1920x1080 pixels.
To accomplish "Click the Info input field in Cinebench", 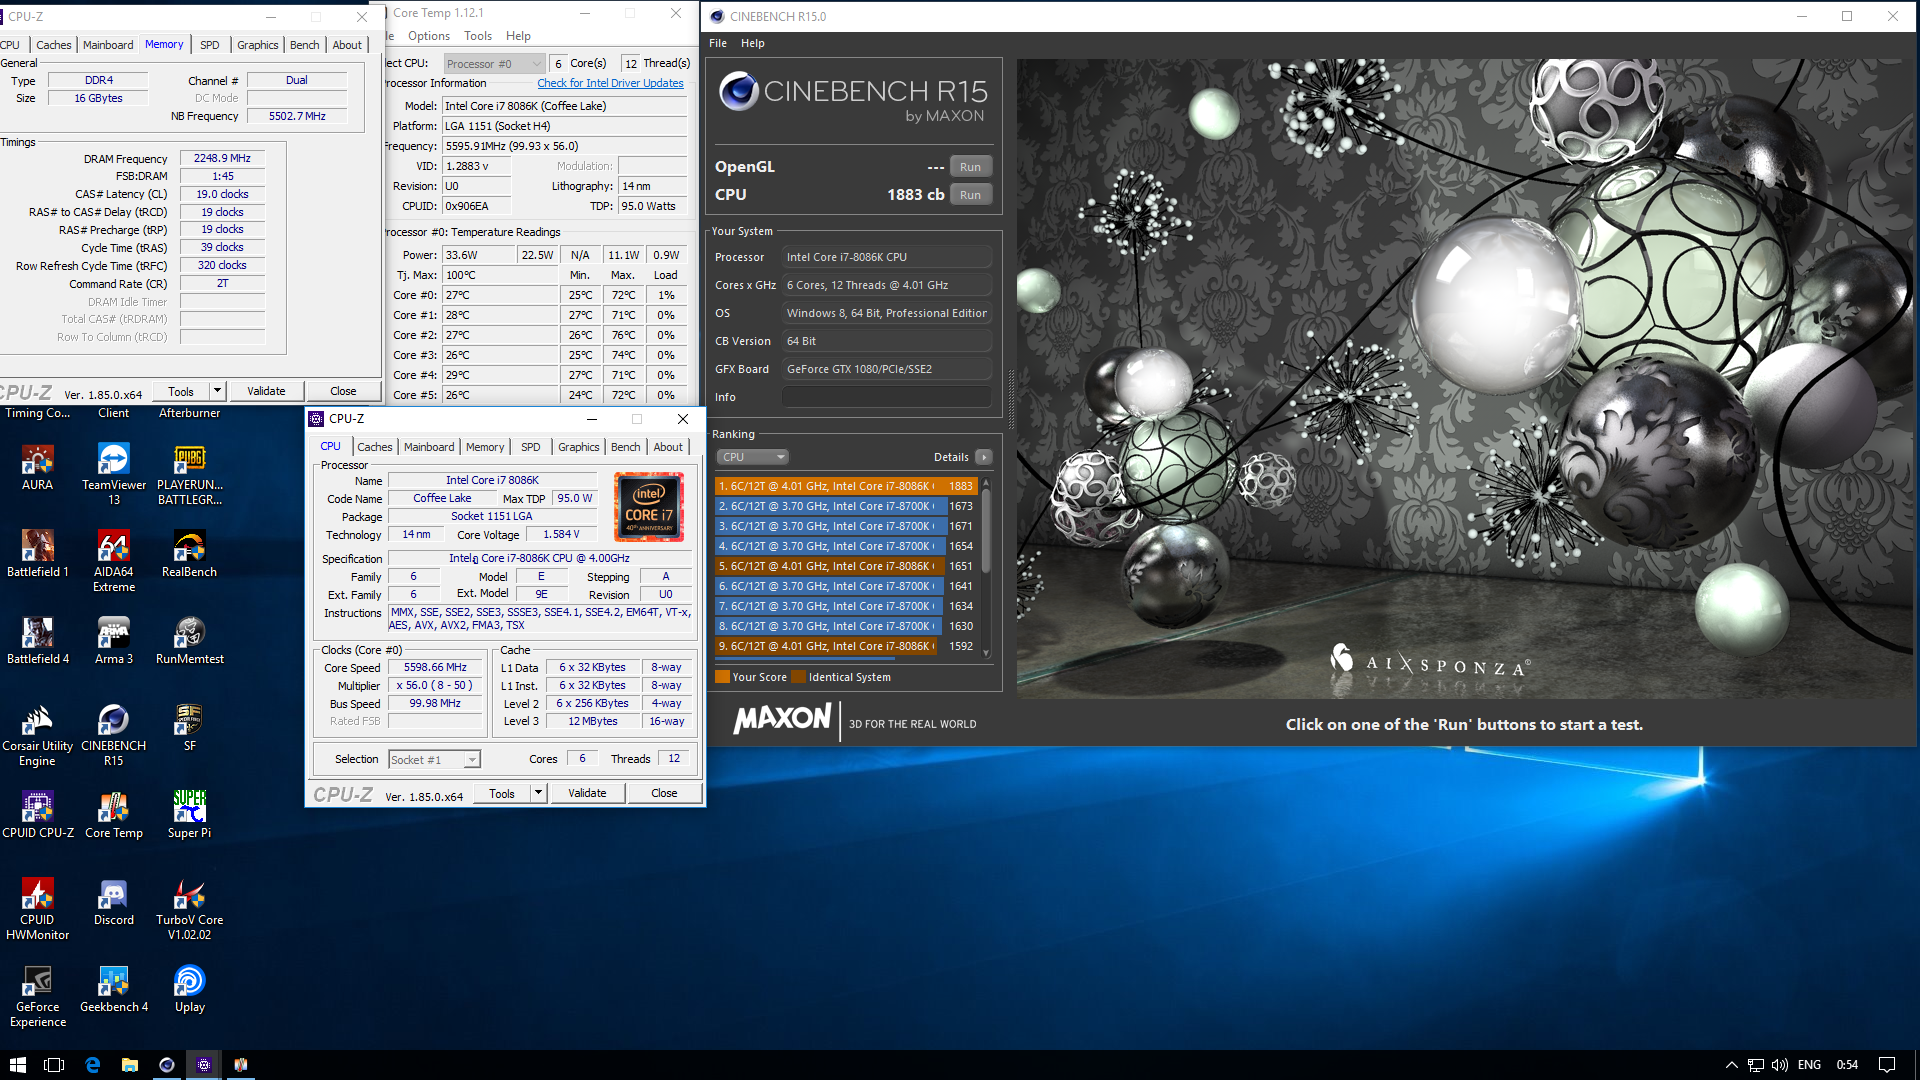I will click(x=886, y=397).
